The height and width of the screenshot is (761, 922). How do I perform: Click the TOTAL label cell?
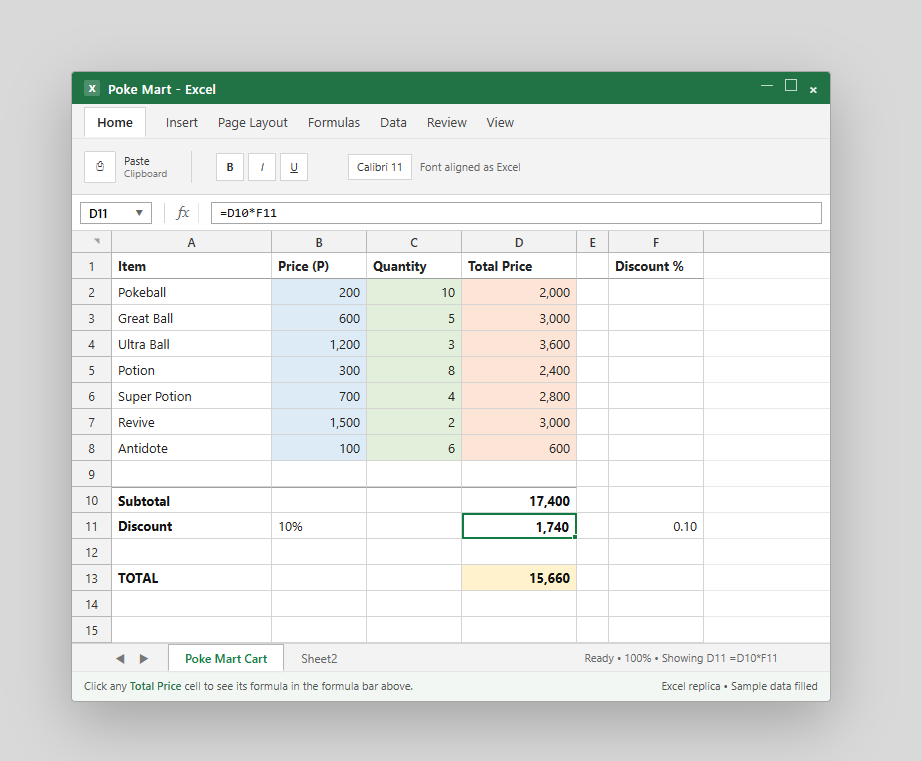click(192, 578)
